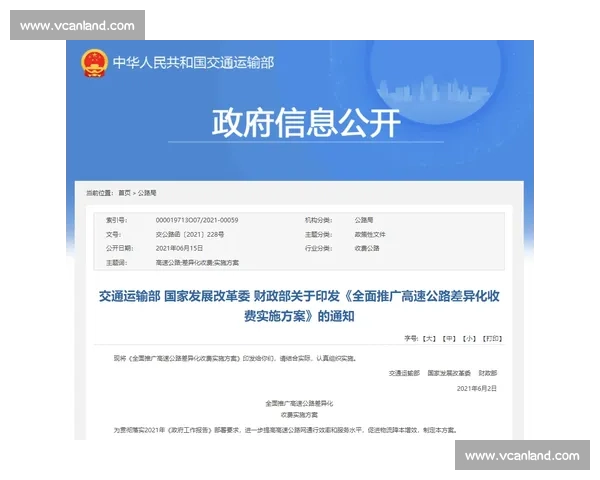This screenshot has height=480, width=600.
Task: Select document number 交公路函〔2021〕228号
Action: 190,234
